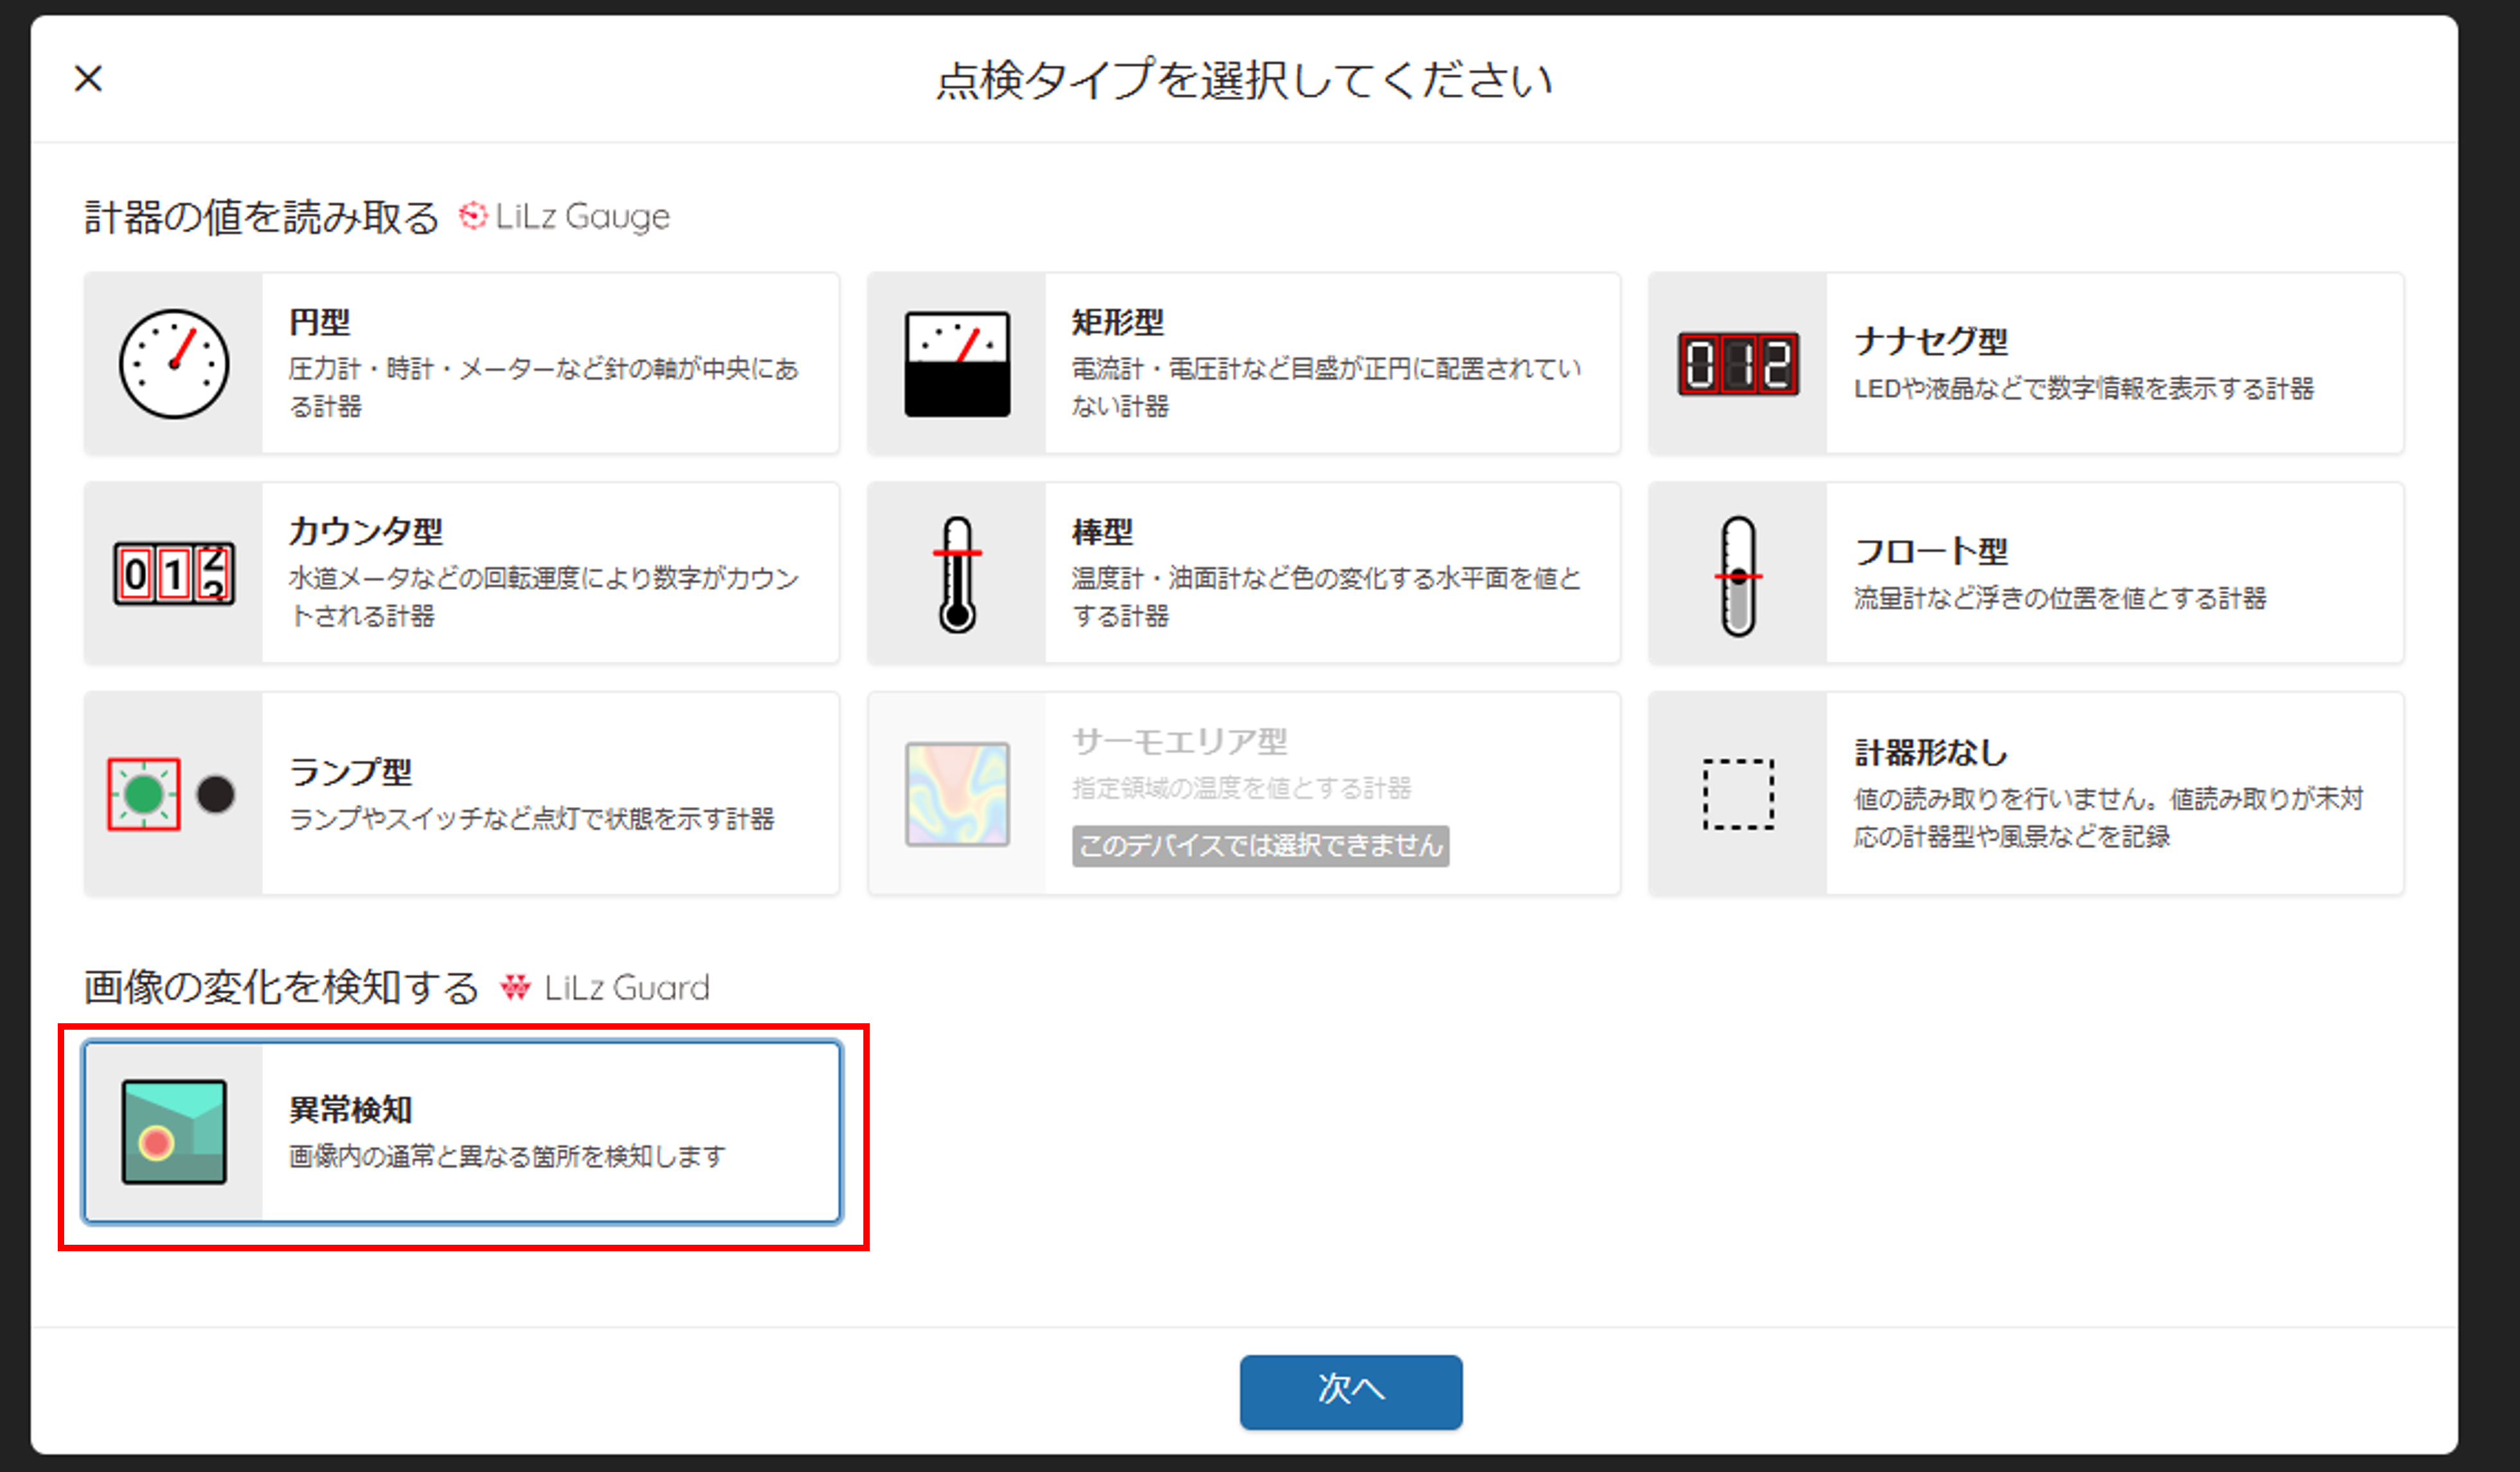Image resolution: width=2520 pixels, height=1472 pixels.
Task: Select the 異常検知 card title
Action: click(x=350, y=1110)
